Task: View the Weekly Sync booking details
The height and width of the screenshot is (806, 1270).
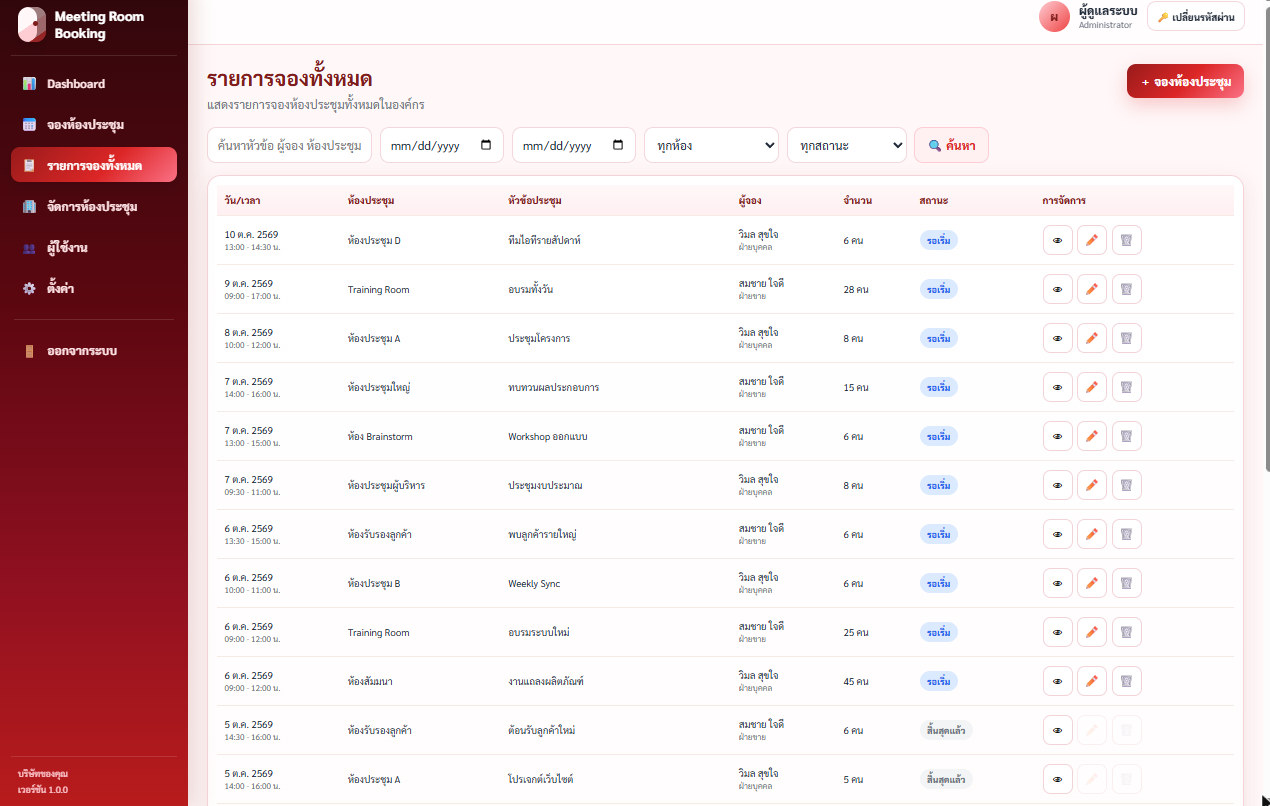Action: [1057, 583]
